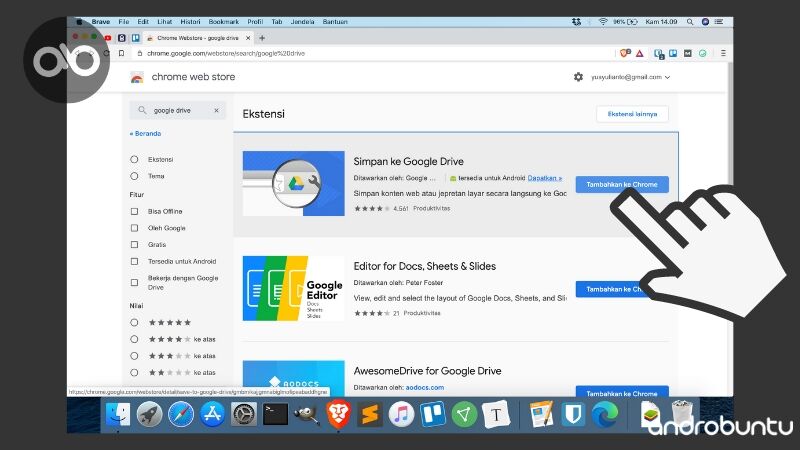800x450 pixels.
Task: Click Brave Shields icon in address bar
Action: (x=625, y=53)
